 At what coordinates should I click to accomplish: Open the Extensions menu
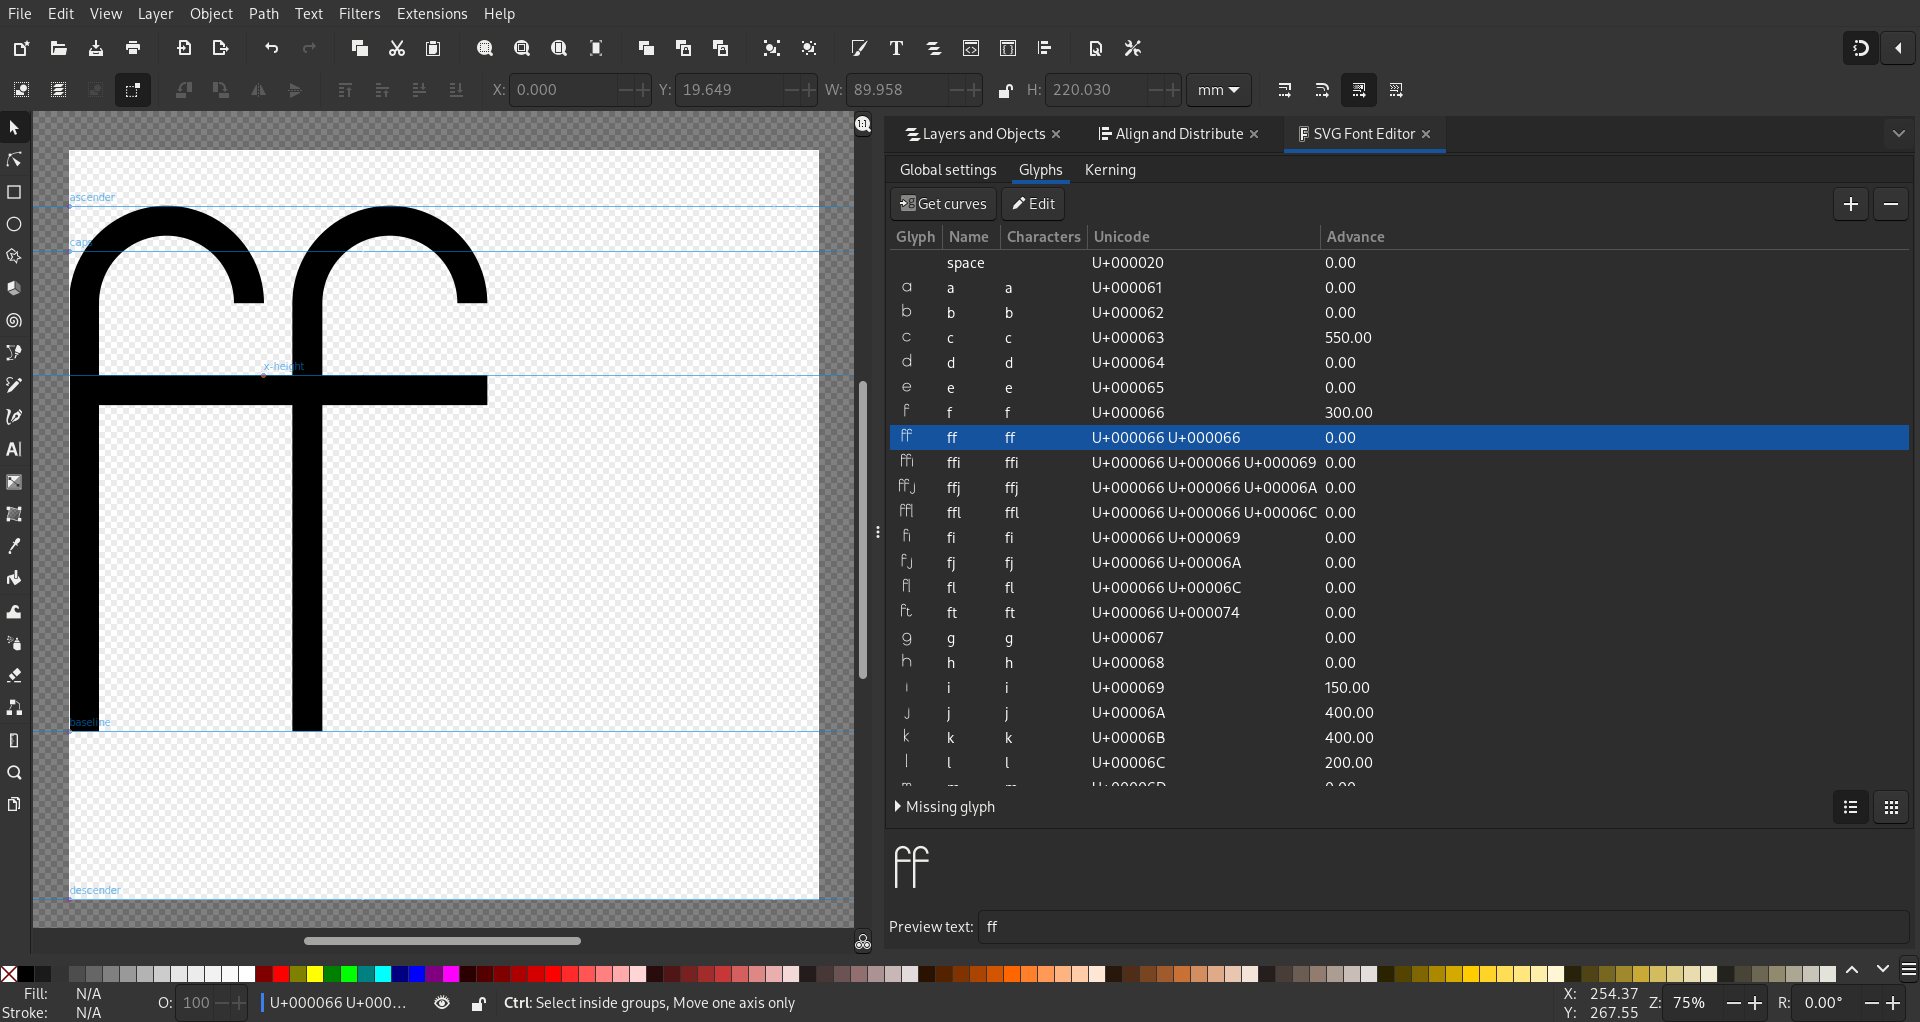pos(432,14)
